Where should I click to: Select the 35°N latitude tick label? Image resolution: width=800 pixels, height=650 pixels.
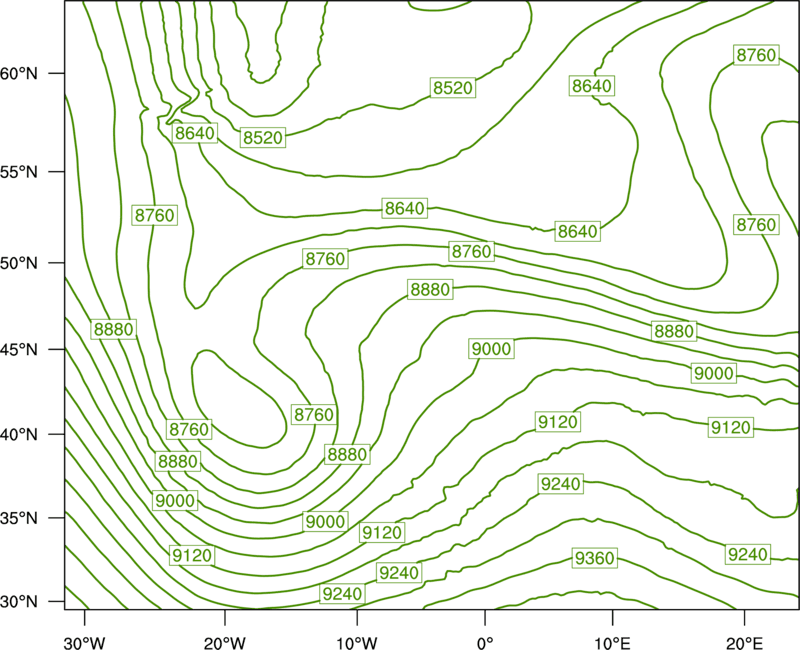19,518
